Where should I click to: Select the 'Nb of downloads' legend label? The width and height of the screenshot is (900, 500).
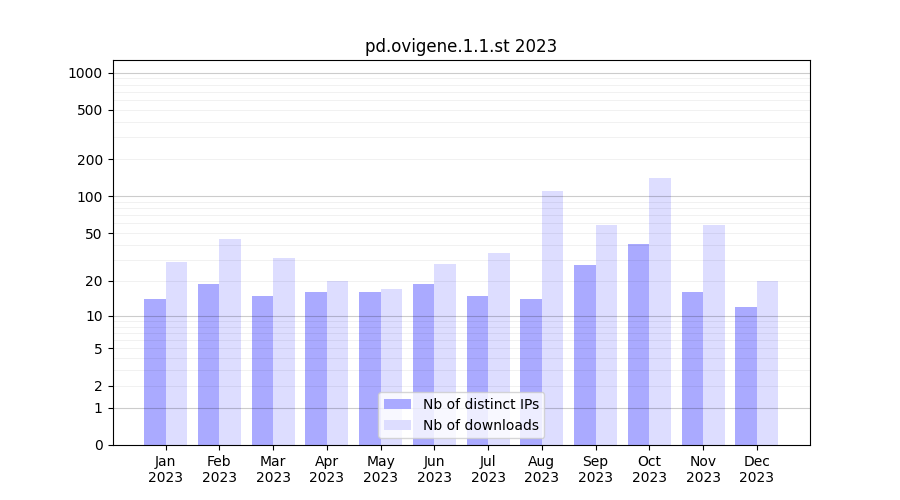click(480, 425)
